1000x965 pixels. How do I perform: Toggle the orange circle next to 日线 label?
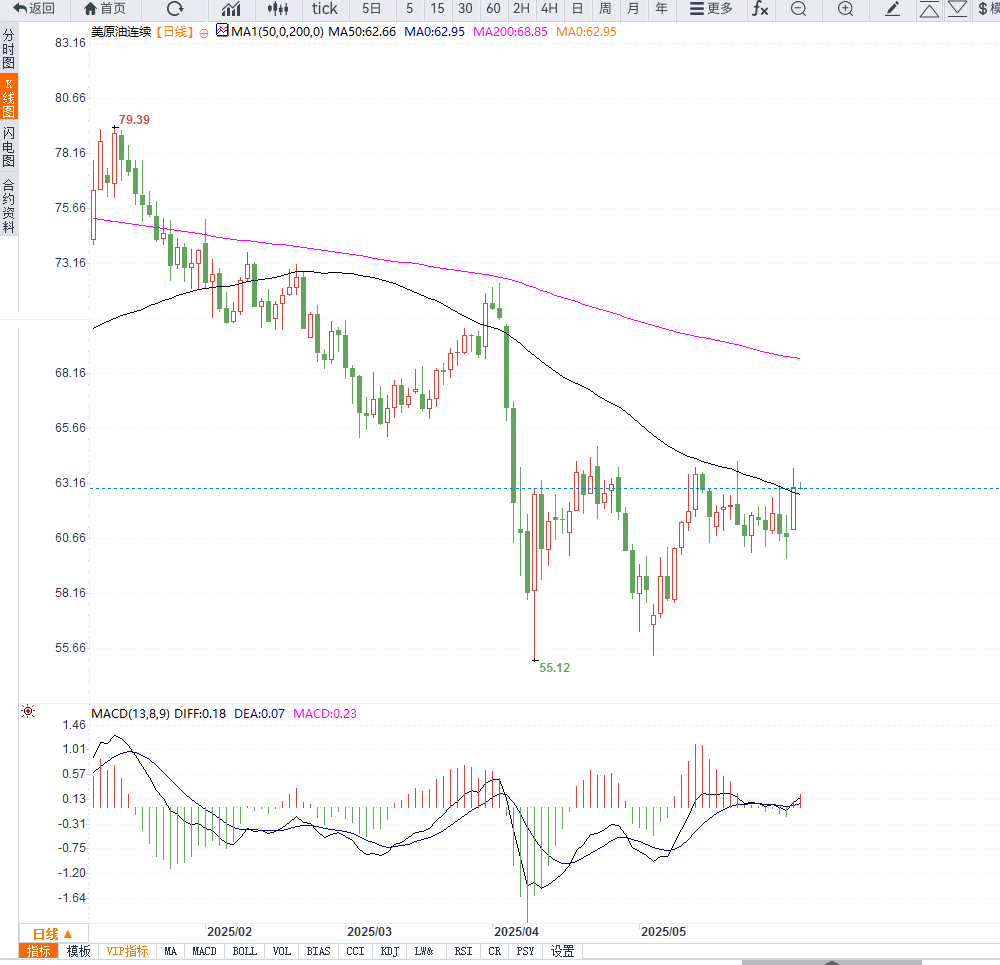(x=204, y=32)
